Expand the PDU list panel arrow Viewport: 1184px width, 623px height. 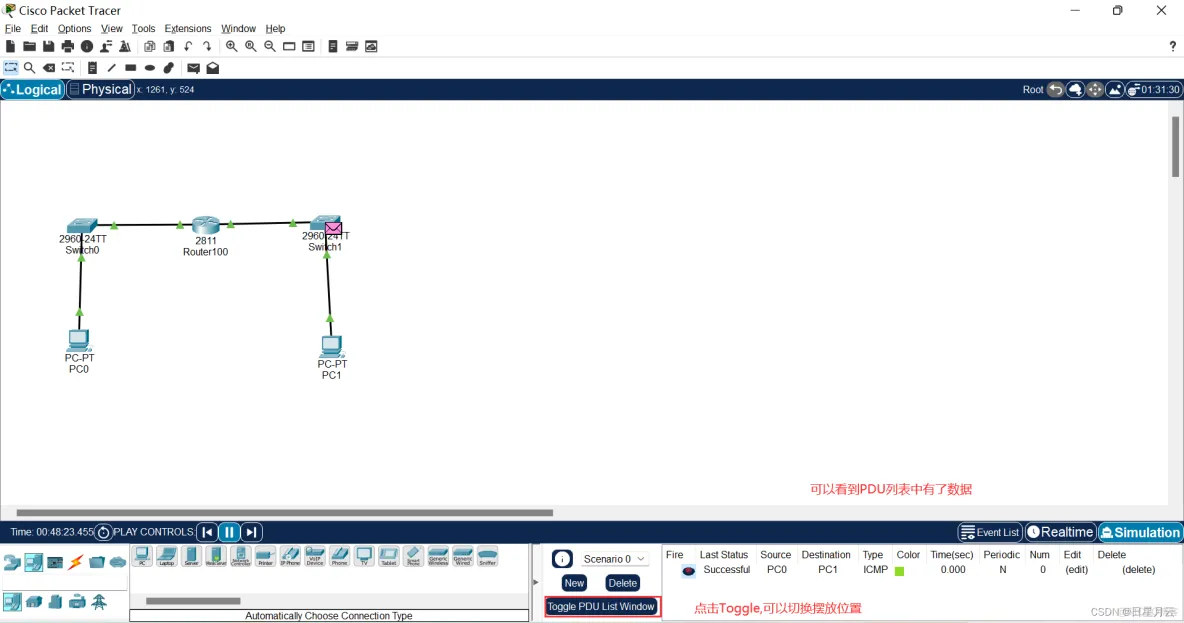[536, 582]
